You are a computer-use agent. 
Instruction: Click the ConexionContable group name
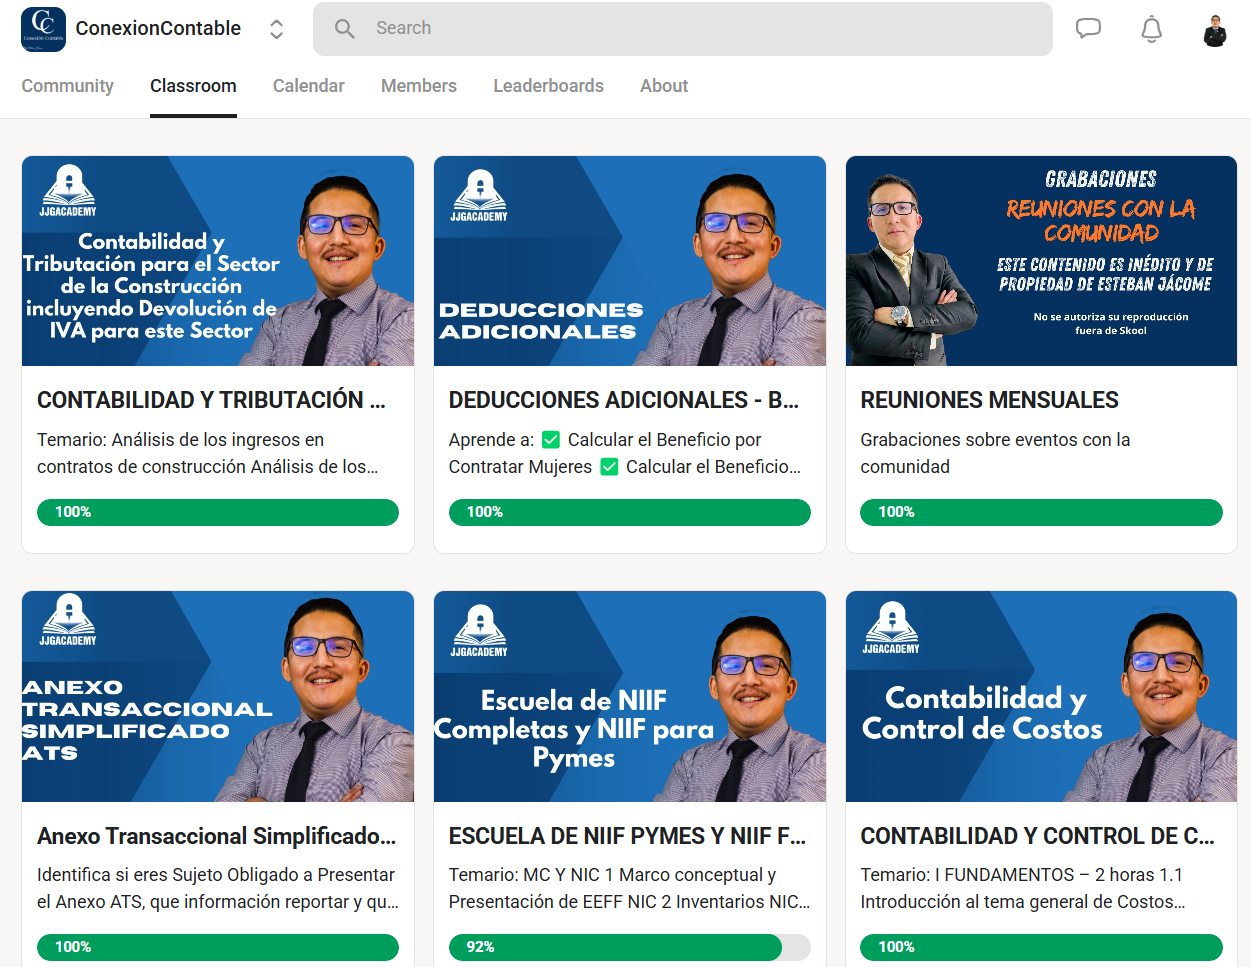pos(158,28)
